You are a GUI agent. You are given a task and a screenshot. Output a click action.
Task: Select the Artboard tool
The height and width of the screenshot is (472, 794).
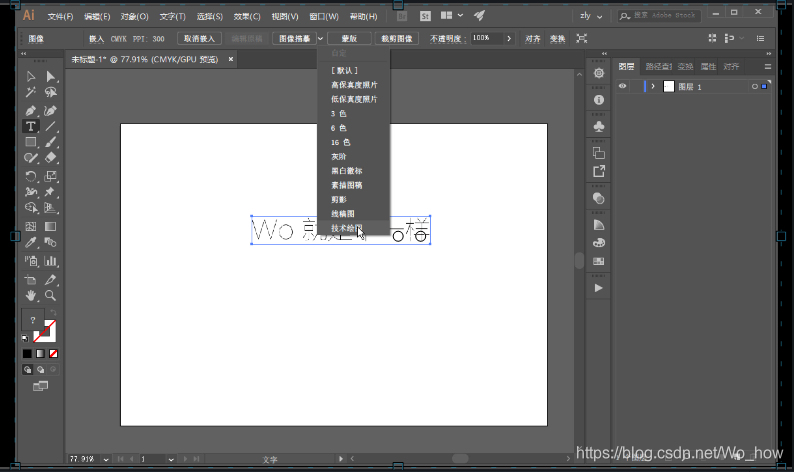click(x=31, y=280)
